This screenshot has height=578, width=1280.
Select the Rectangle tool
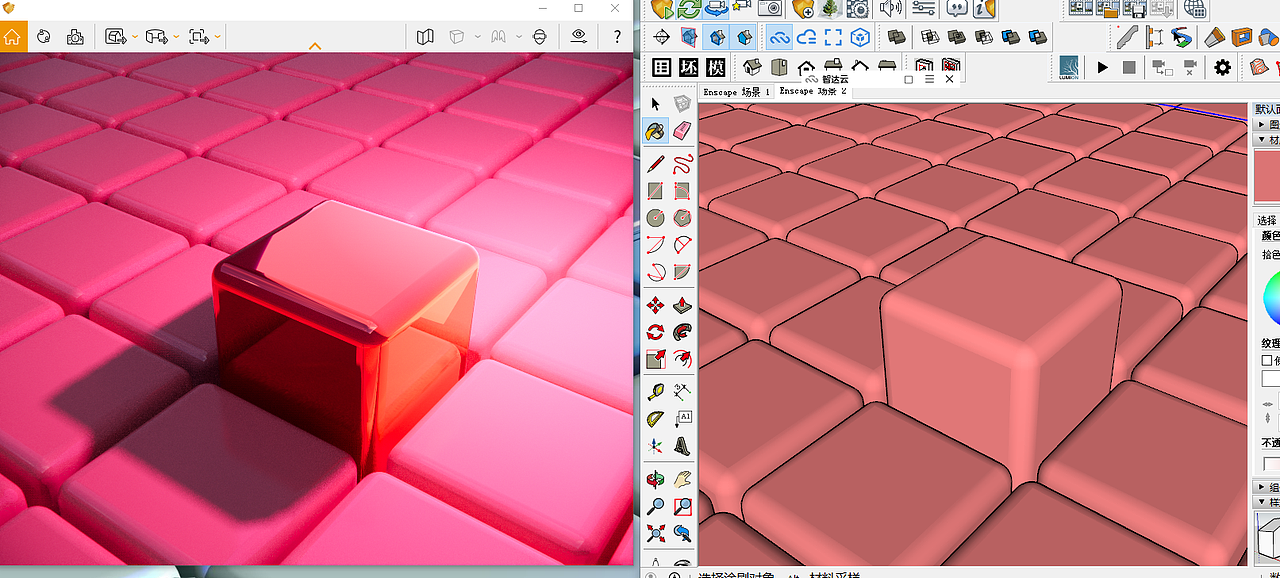[x=656, y=191]
